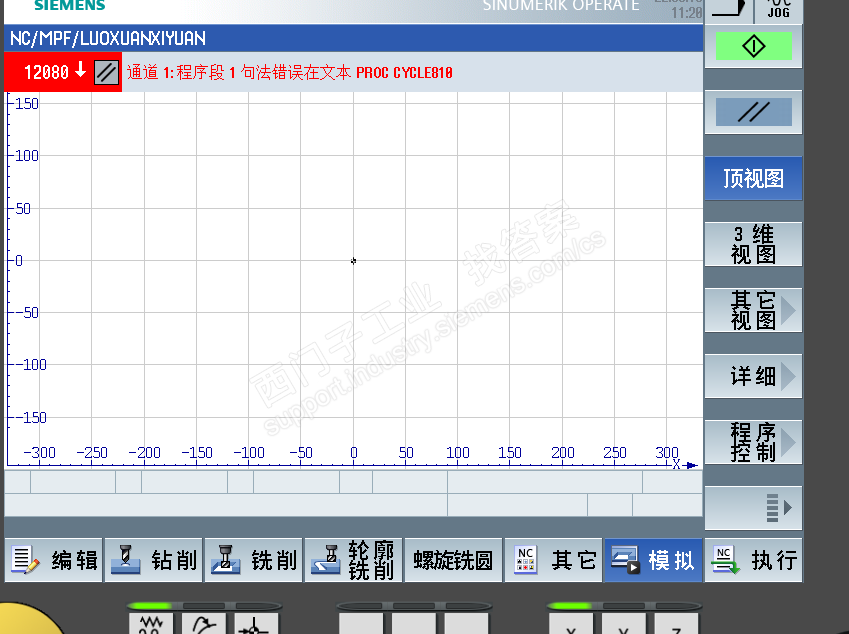Click the alarm cancel reset icon beside 12080
Screen dimensions: 849x634
pyautogui.click(x=106, y=72)
